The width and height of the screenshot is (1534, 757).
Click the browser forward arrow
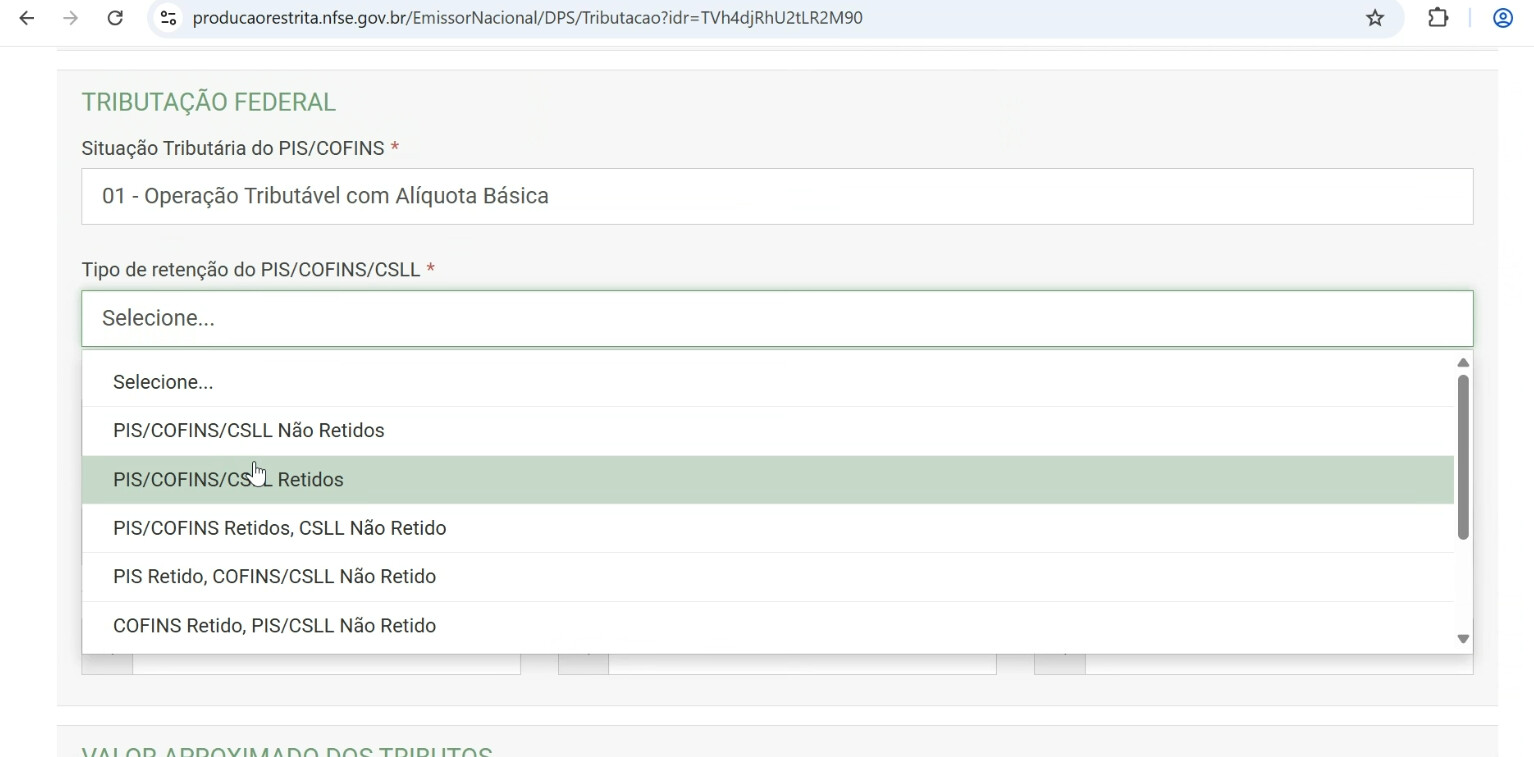click(70, 18)
